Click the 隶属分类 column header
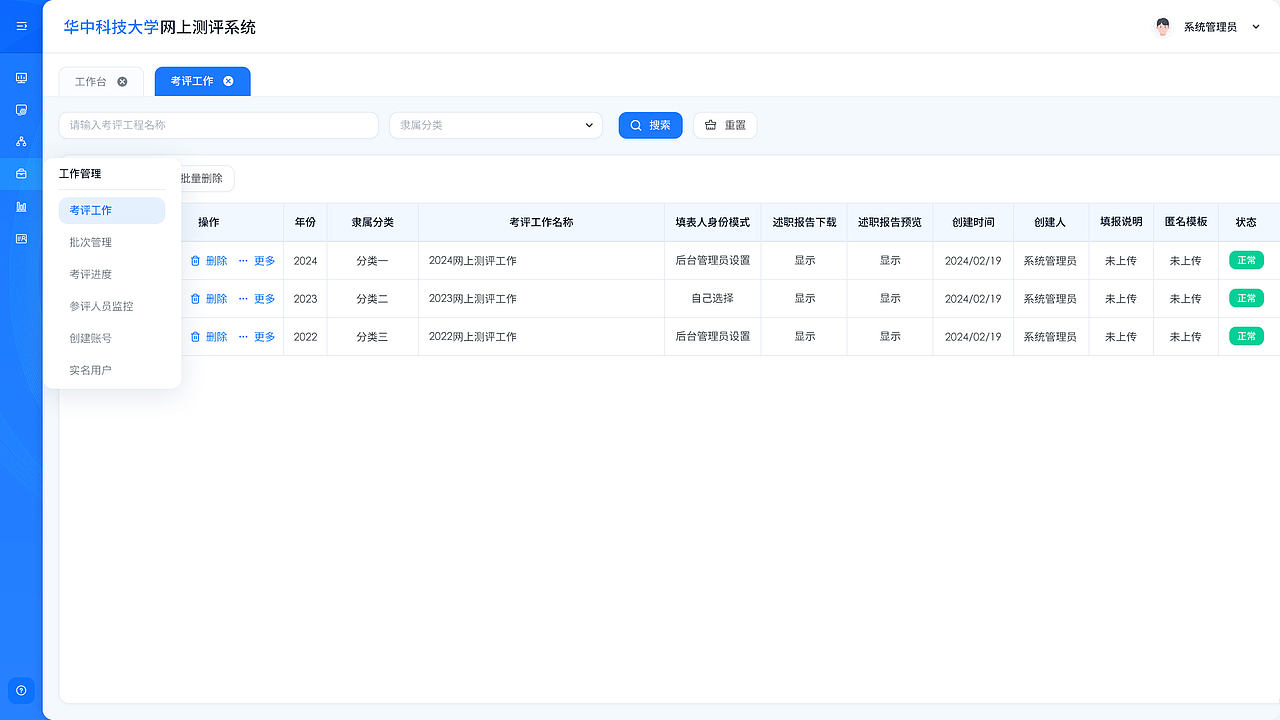This screenshot has width=1280, height=720. [x=373, y=222]
